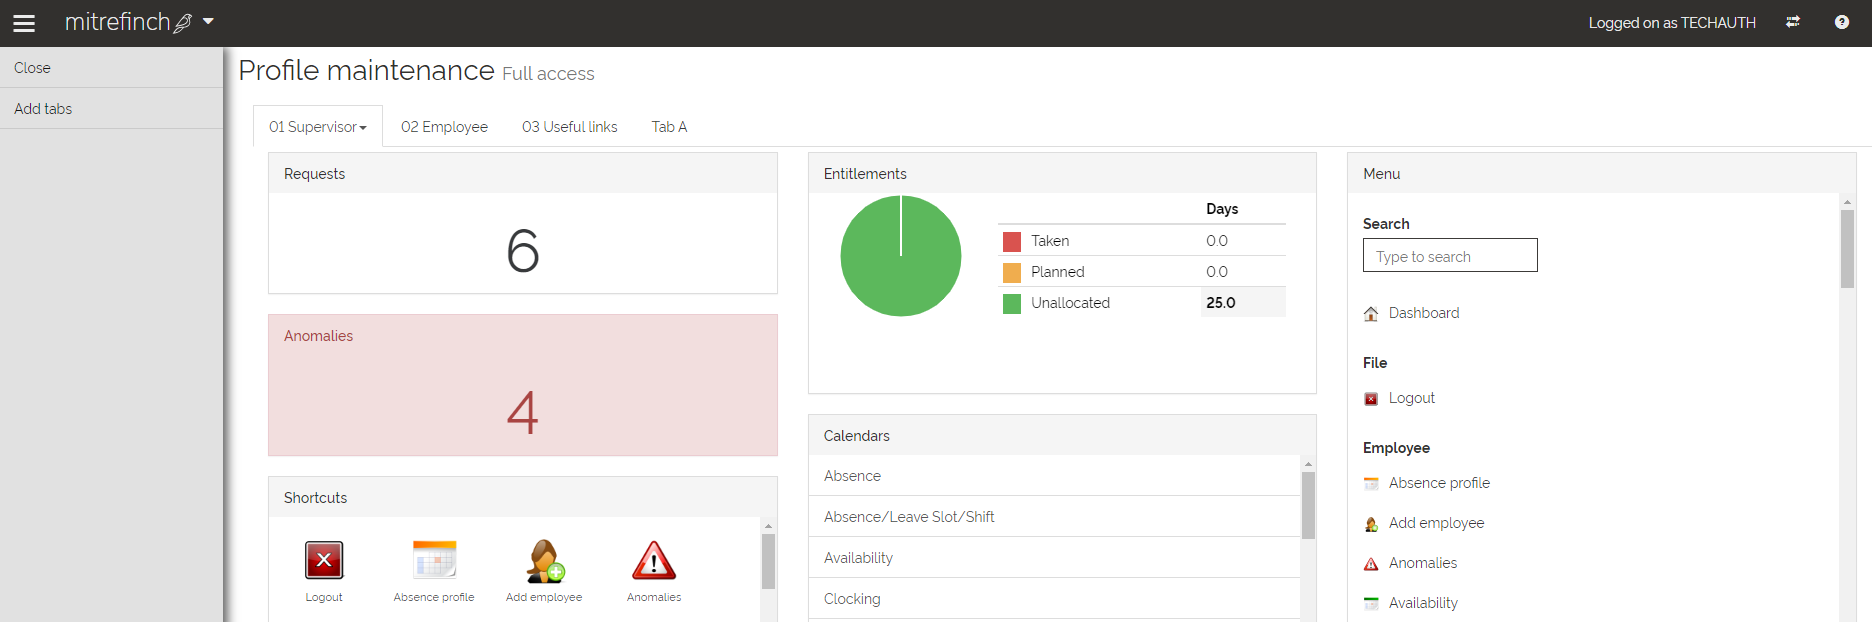
Task: Click the help question mark icon
Action: point(1842,22)
